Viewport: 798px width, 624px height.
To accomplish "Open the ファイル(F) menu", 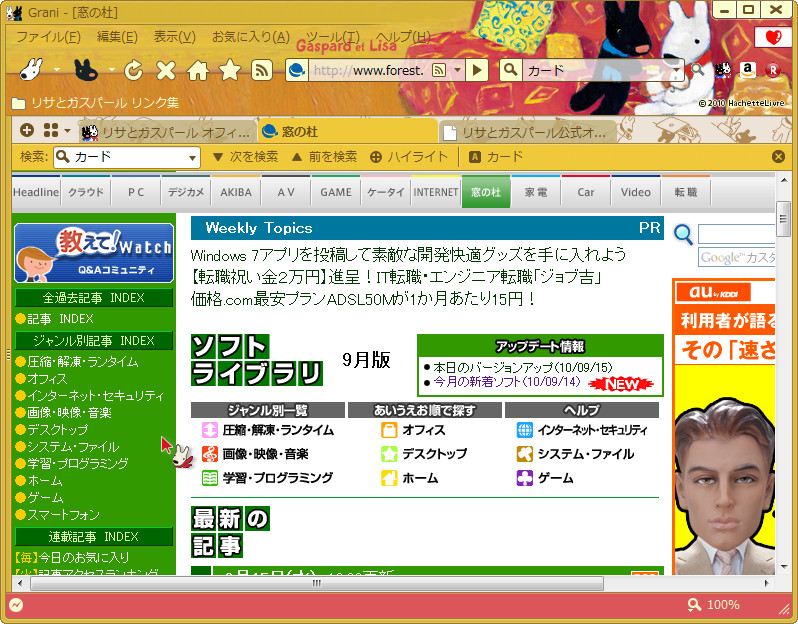I will coord(48,37).
